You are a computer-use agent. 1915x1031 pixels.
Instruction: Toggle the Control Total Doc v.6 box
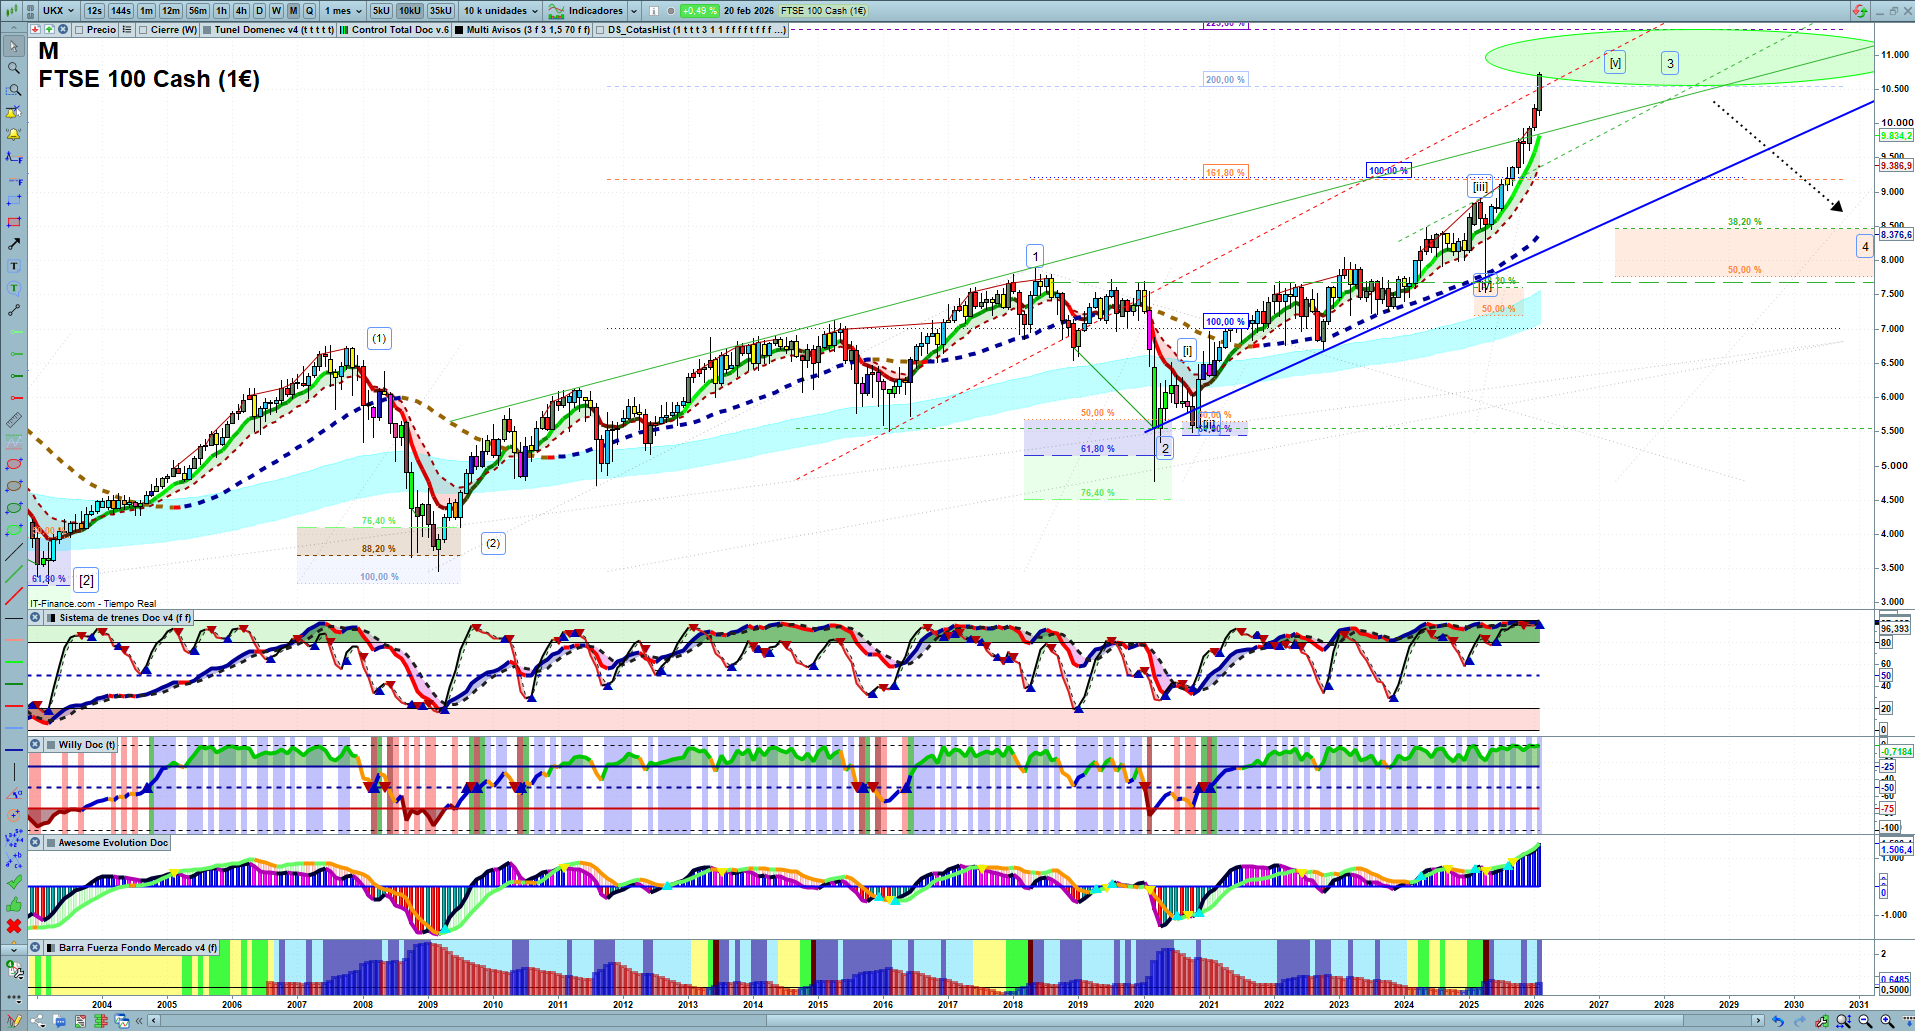pos(344,30)
